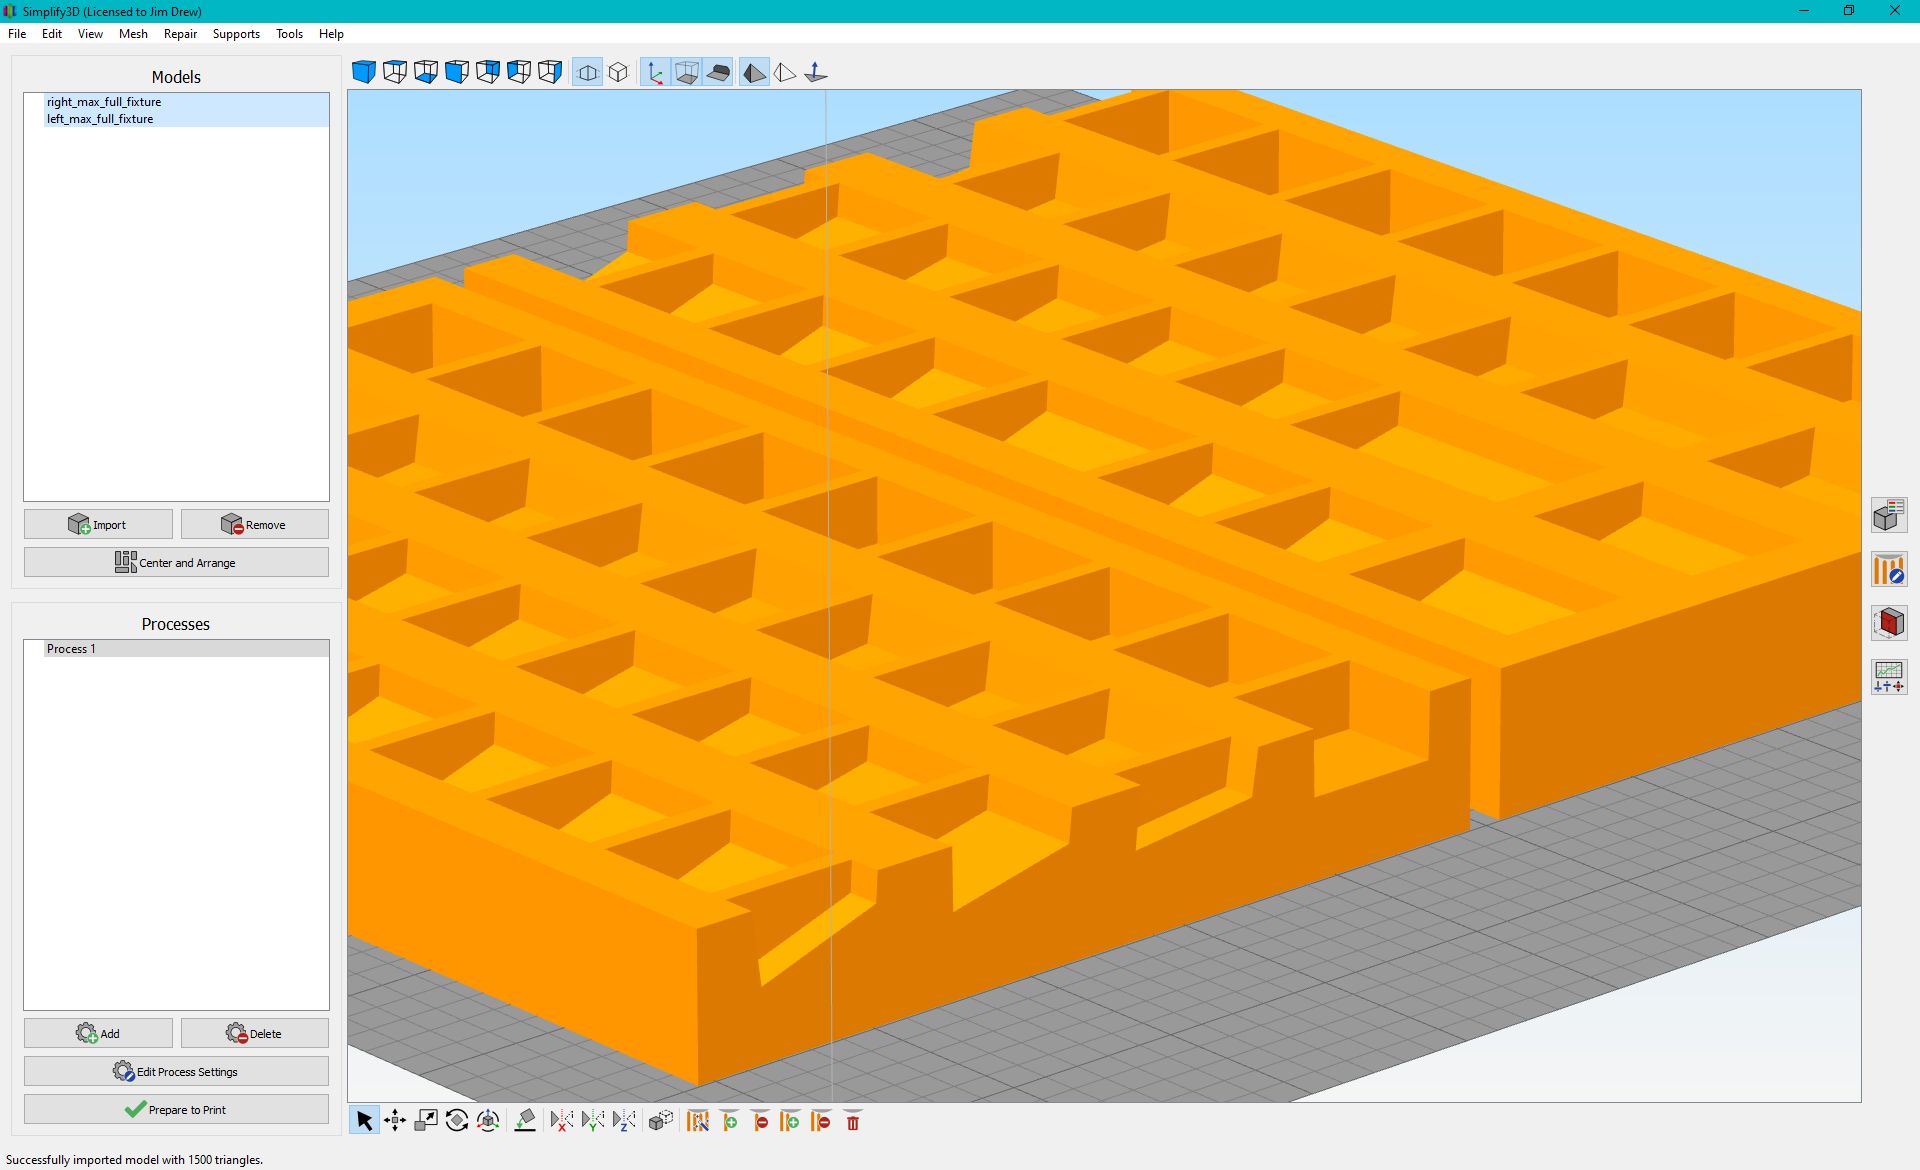Select the normal selection arrow tool
The height and width of the screenshot is (1170, 1920).
tap(364, 1121)
